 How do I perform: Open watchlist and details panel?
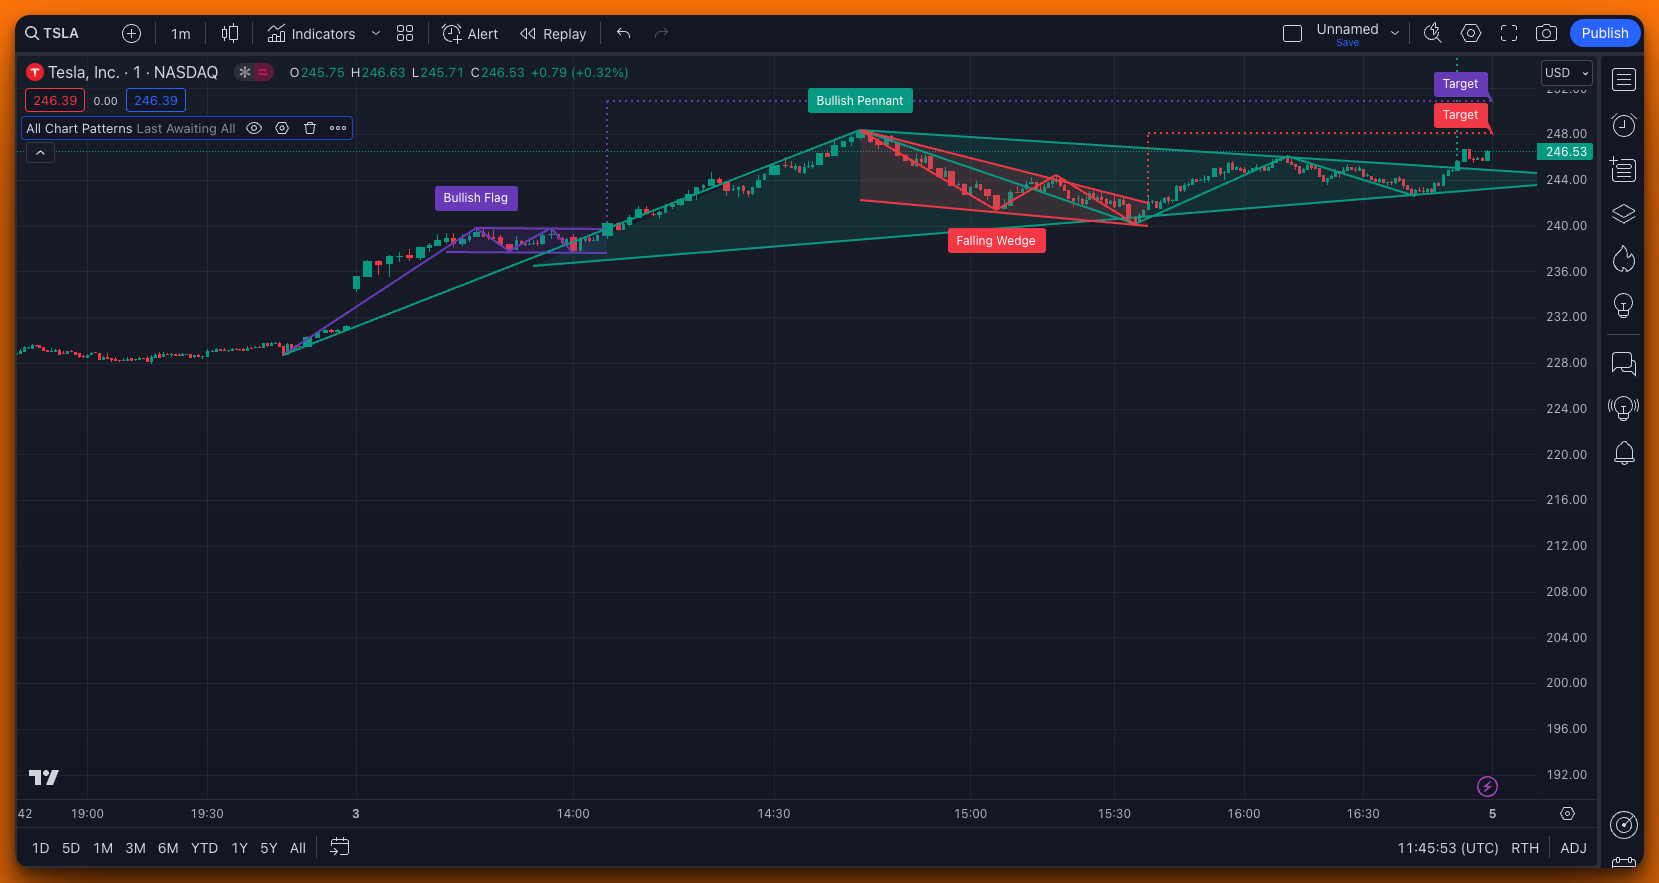pos(1624,80)
